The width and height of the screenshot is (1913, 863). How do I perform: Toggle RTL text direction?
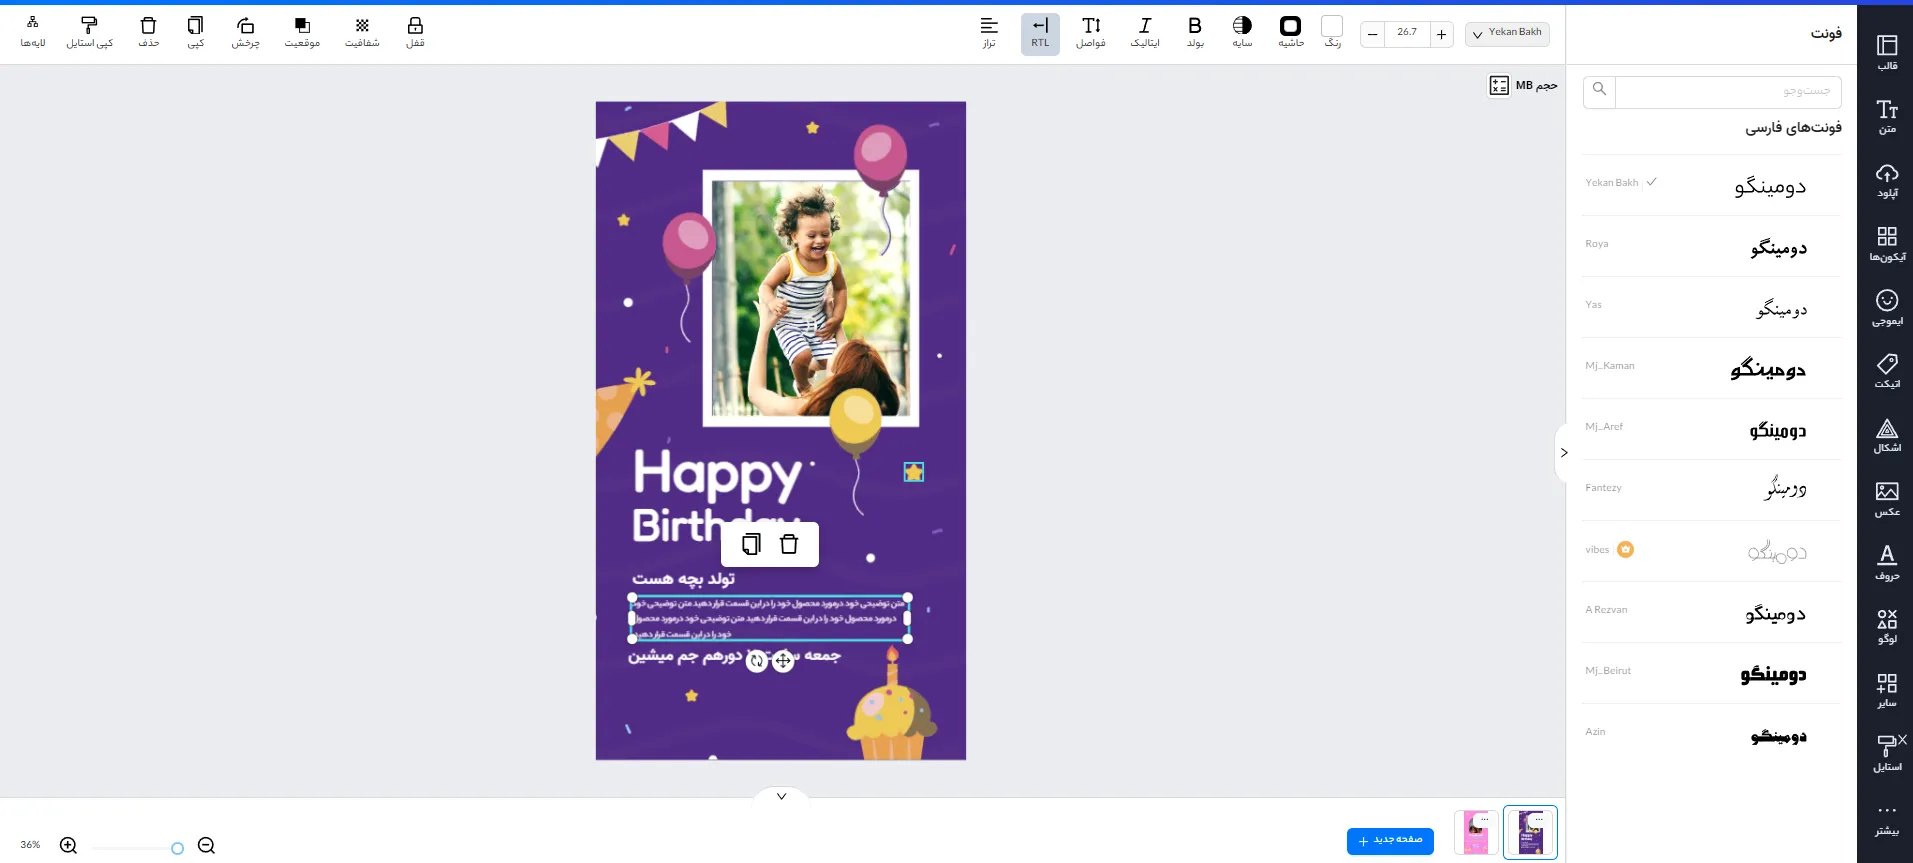[1040, 33]
